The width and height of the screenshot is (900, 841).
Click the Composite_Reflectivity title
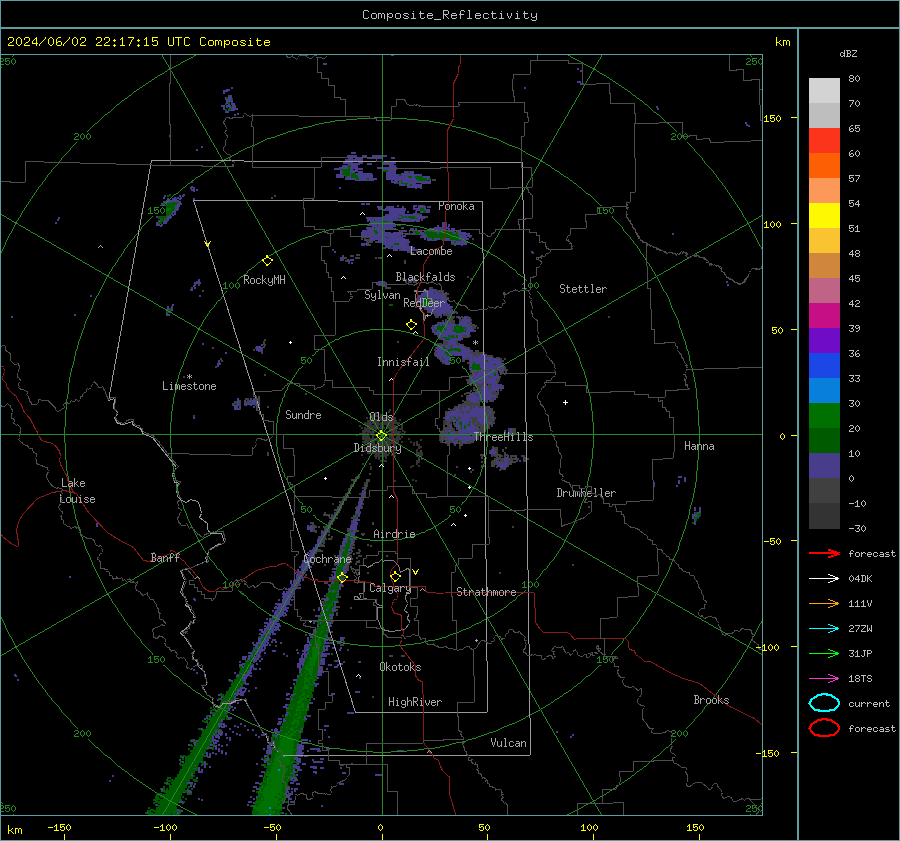pos(450,15)
